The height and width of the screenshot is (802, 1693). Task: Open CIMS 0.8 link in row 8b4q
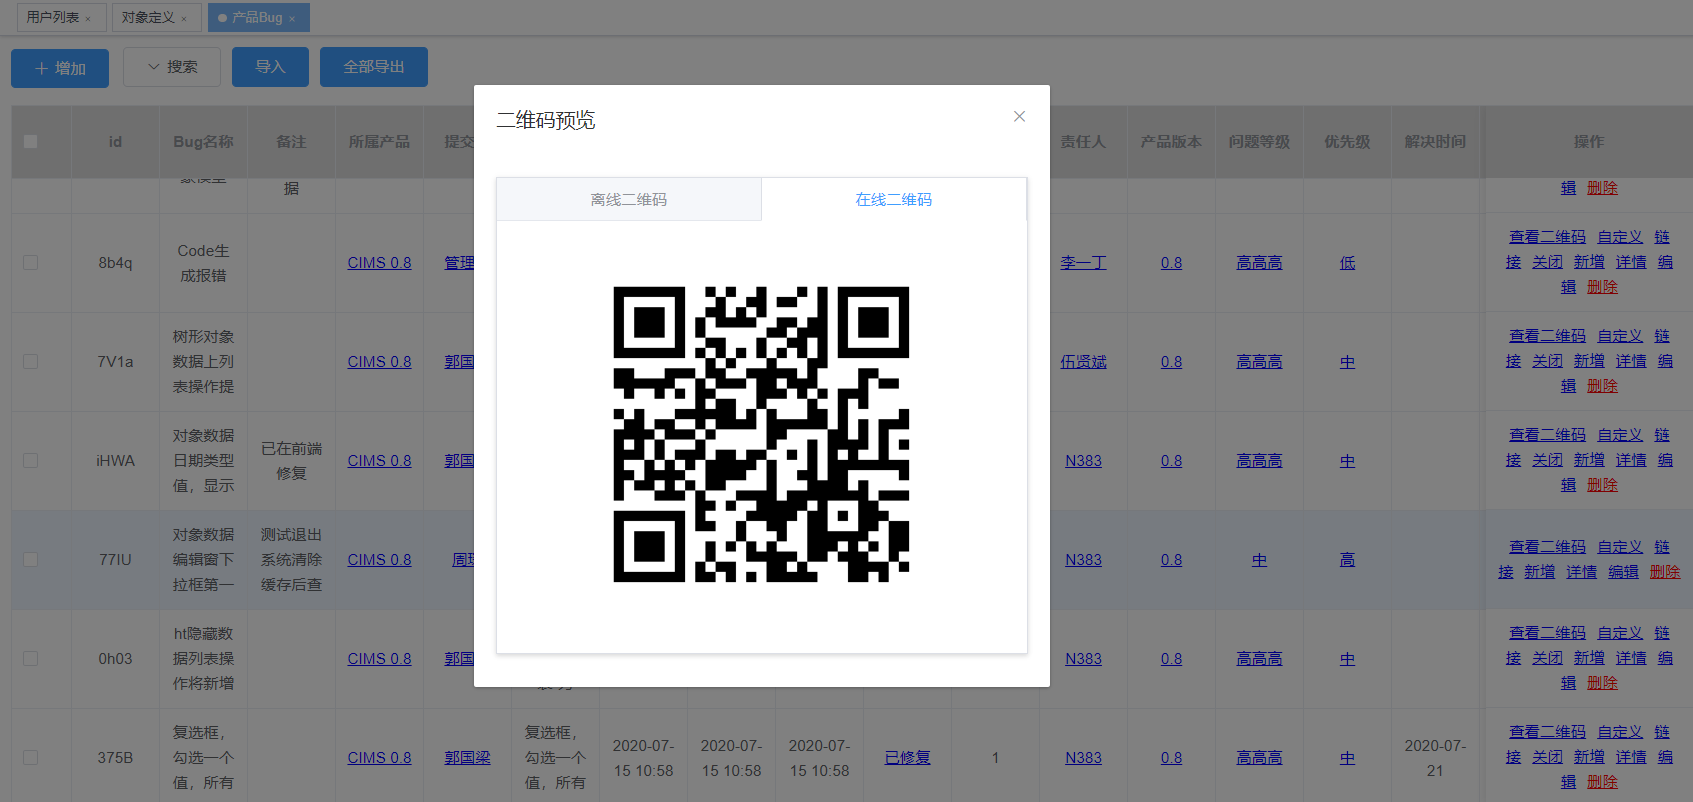click(x=379, y=262)
